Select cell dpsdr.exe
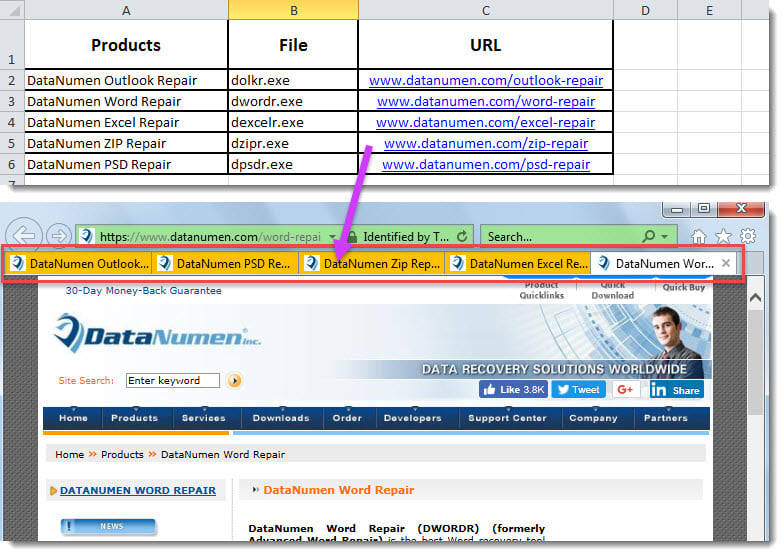784x557 pixels. tap(293, 164)
